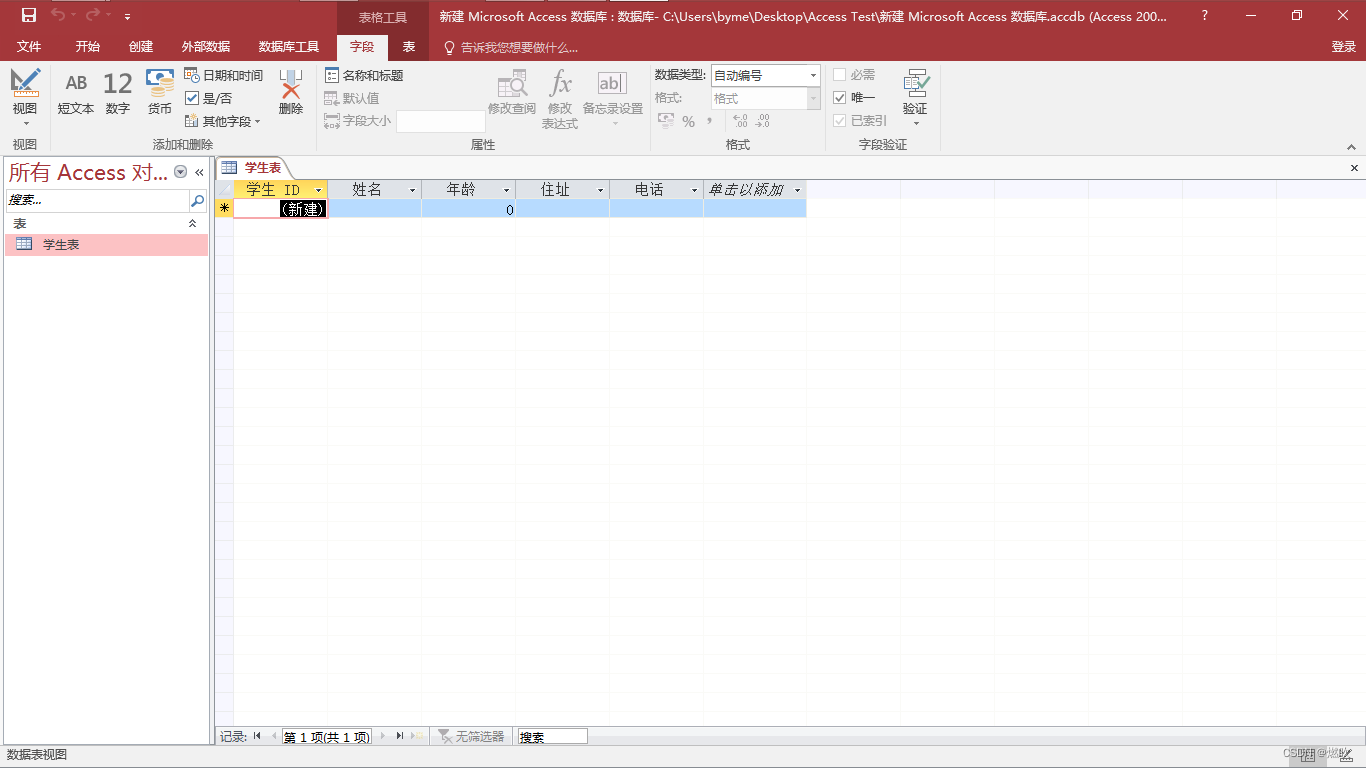Image resolution: width=1366 pixels, height=768 pixels.
Task: Go to previous record button
Action: tap(273, 736)
